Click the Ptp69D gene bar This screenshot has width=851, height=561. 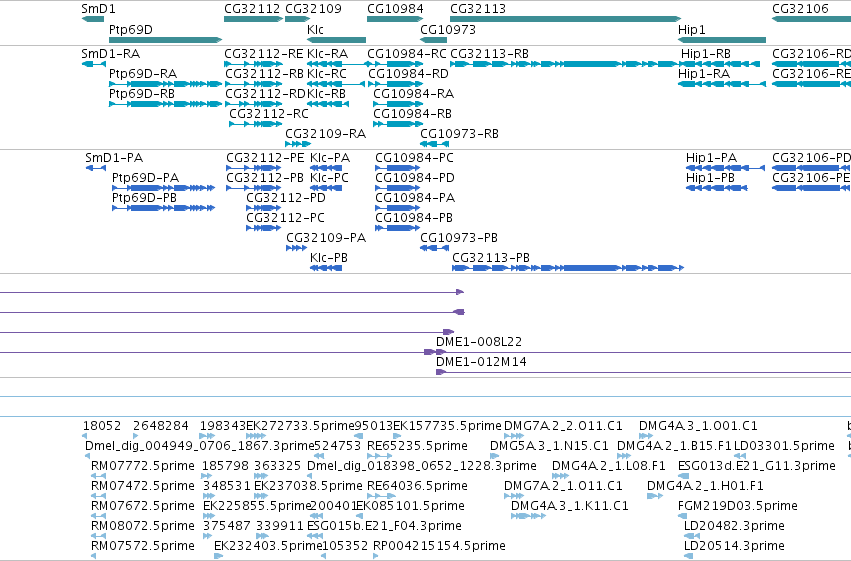pos(166,40)
